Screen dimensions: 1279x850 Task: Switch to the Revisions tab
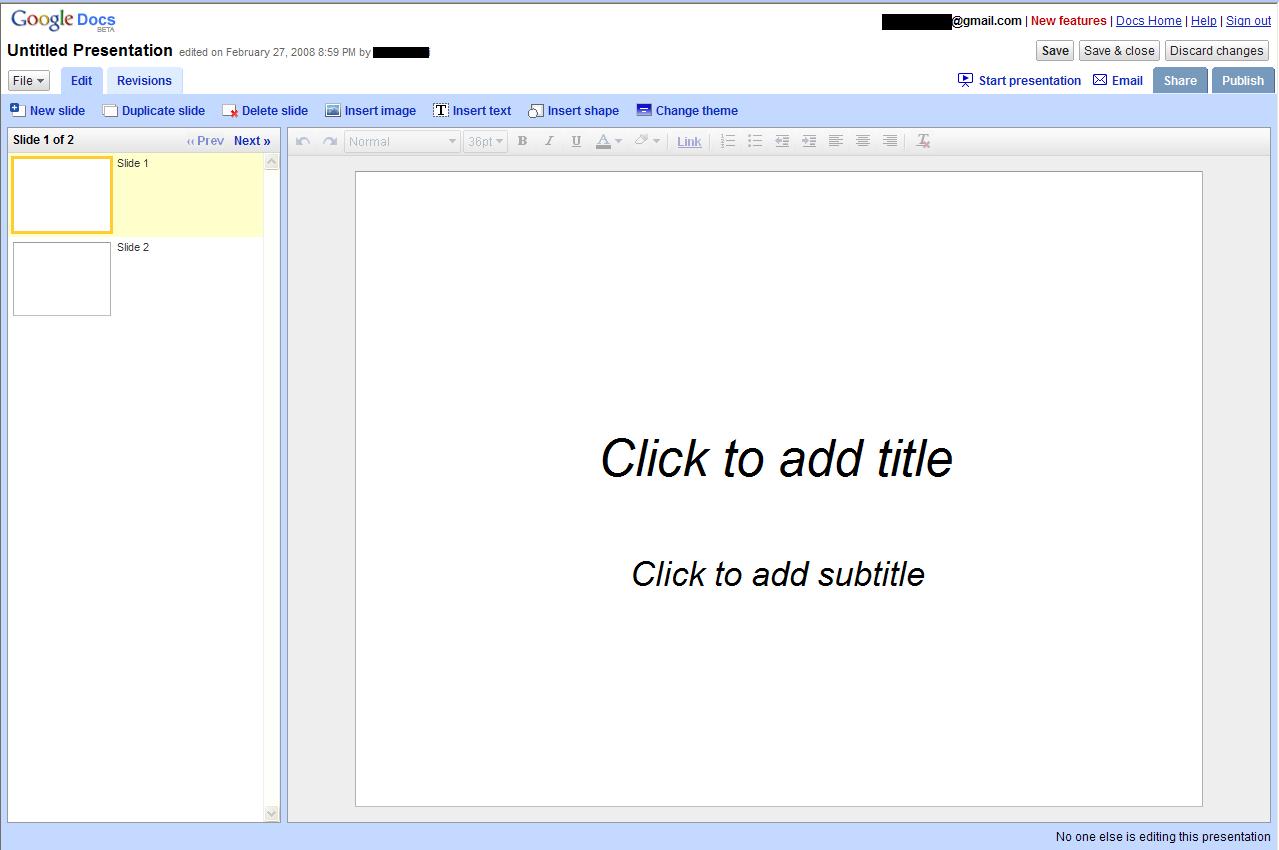click(x=144, y=81)
